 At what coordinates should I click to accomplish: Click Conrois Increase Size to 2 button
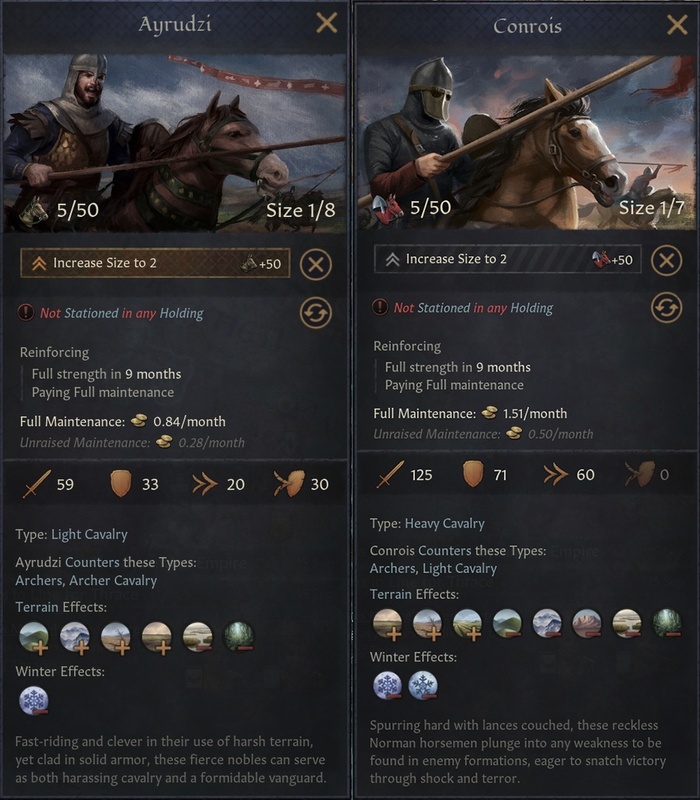(x=508, y=259)
